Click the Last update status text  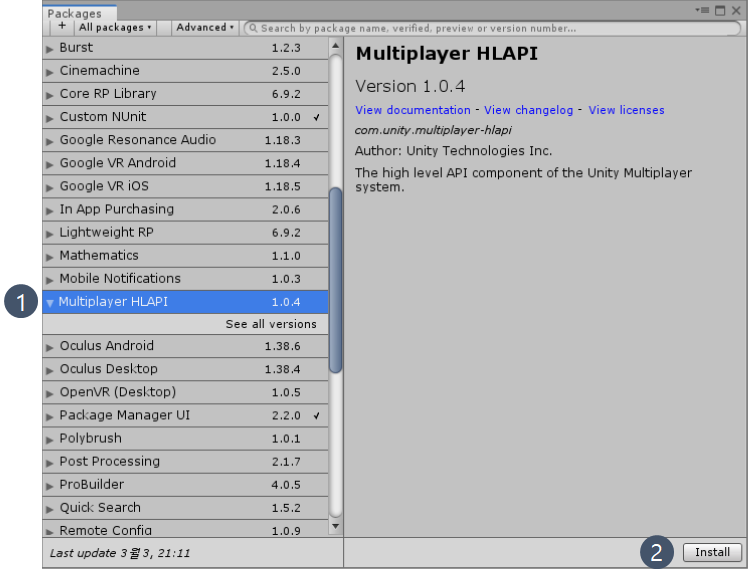[120, 553]
